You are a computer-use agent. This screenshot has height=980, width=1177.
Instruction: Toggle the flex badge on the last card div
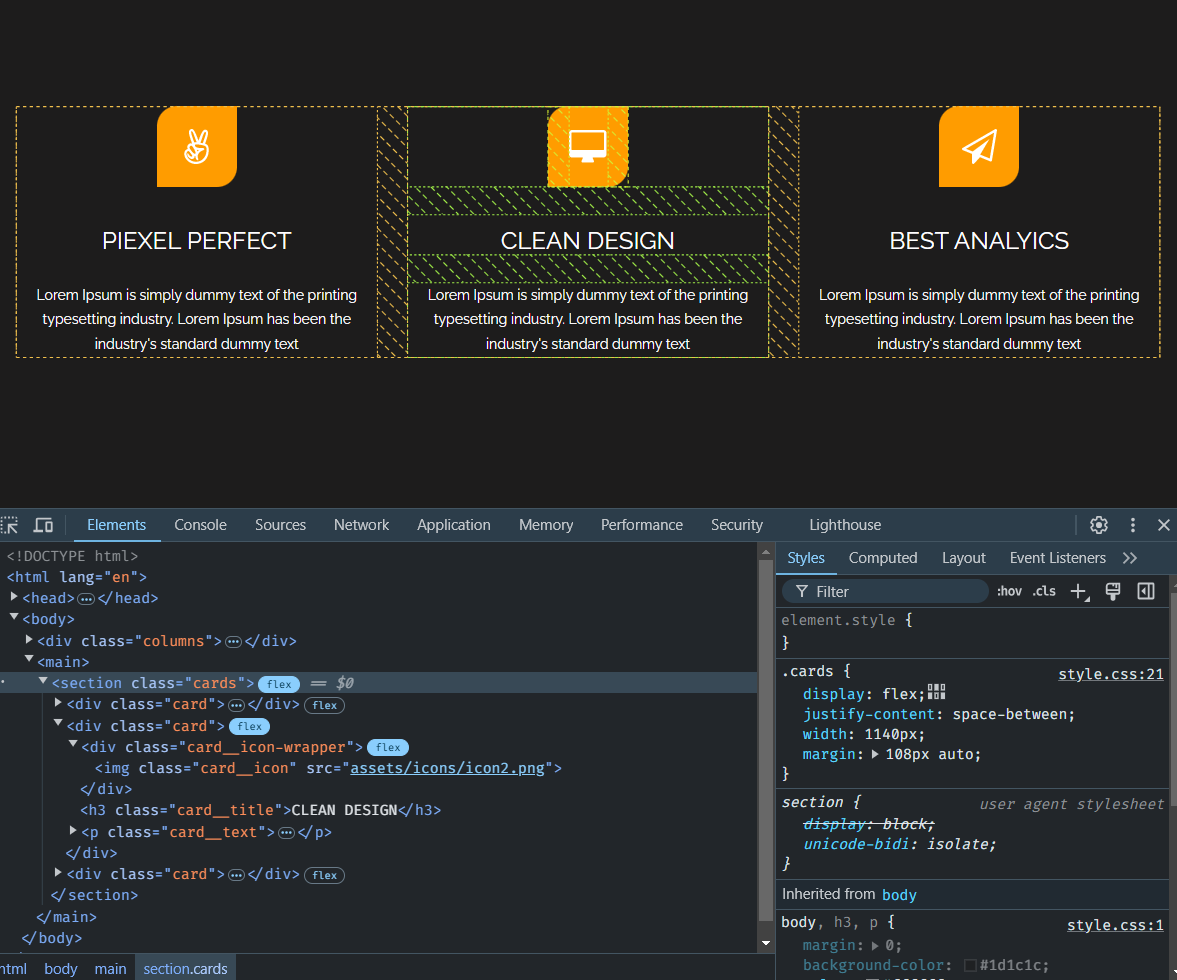(324, 875)
